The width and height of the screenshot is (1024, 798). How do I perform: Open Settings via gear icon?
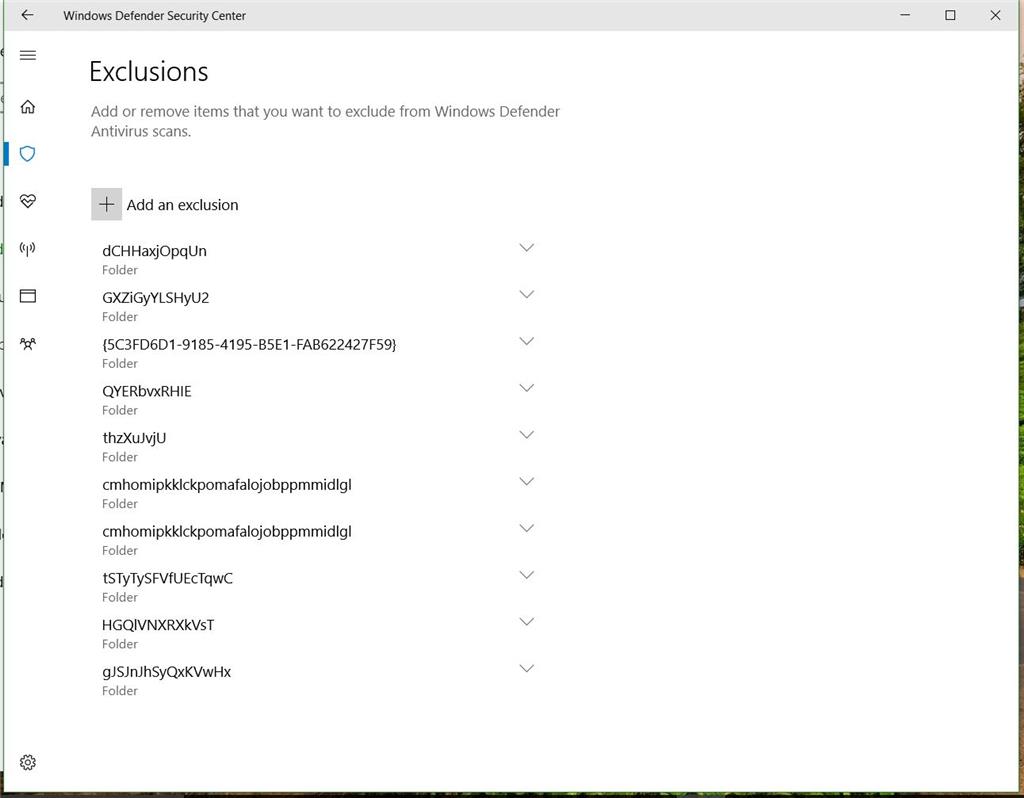pyautogui.click(x=27, y=762)
